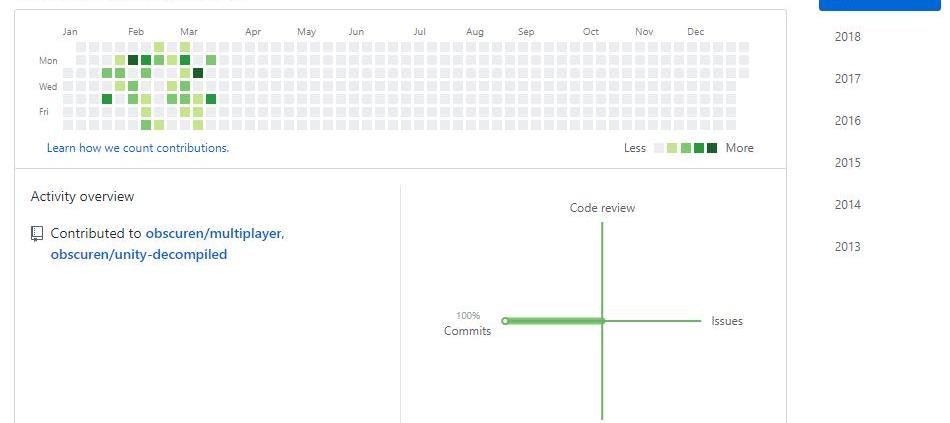Click the Jul month label
The height and width of the screenshot is (423, 950).
click(x=419, y=32)
